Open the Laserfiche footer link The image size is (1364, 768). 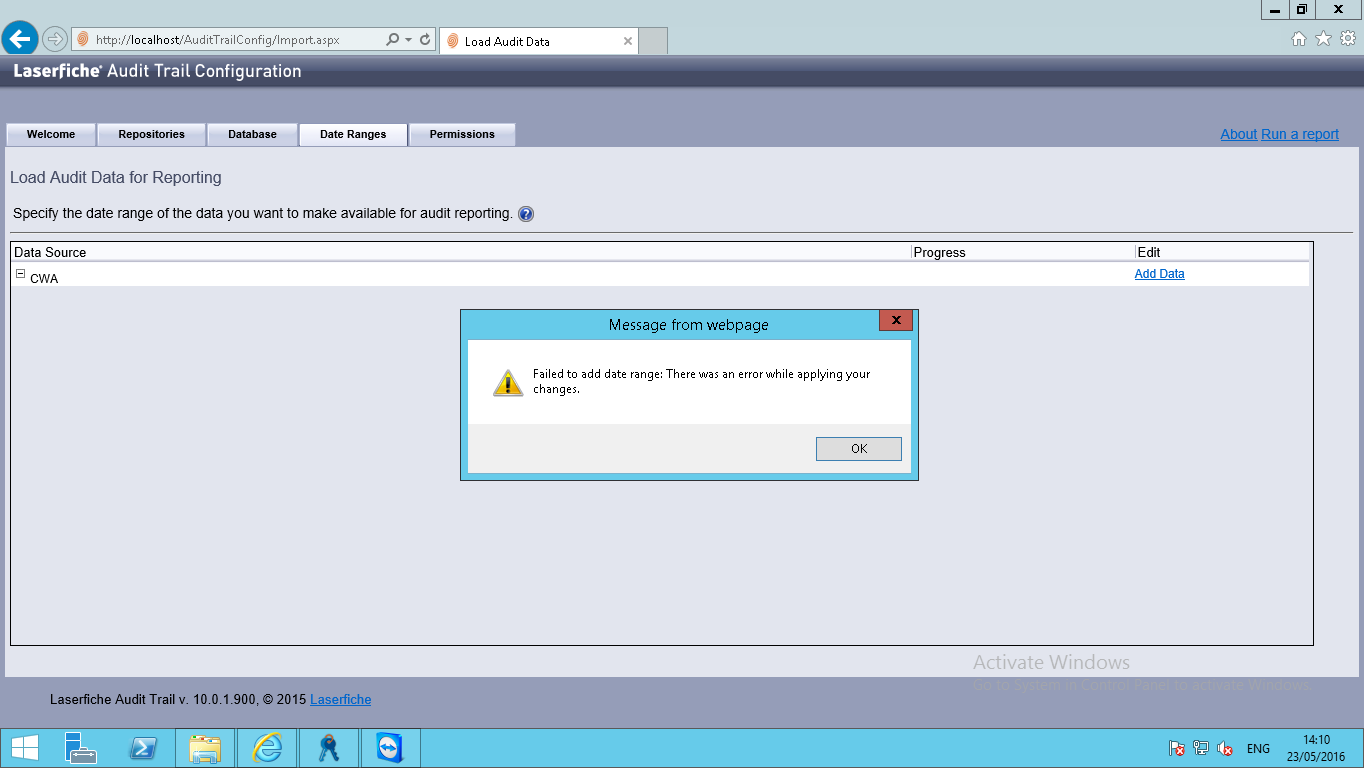coord(340,700)
